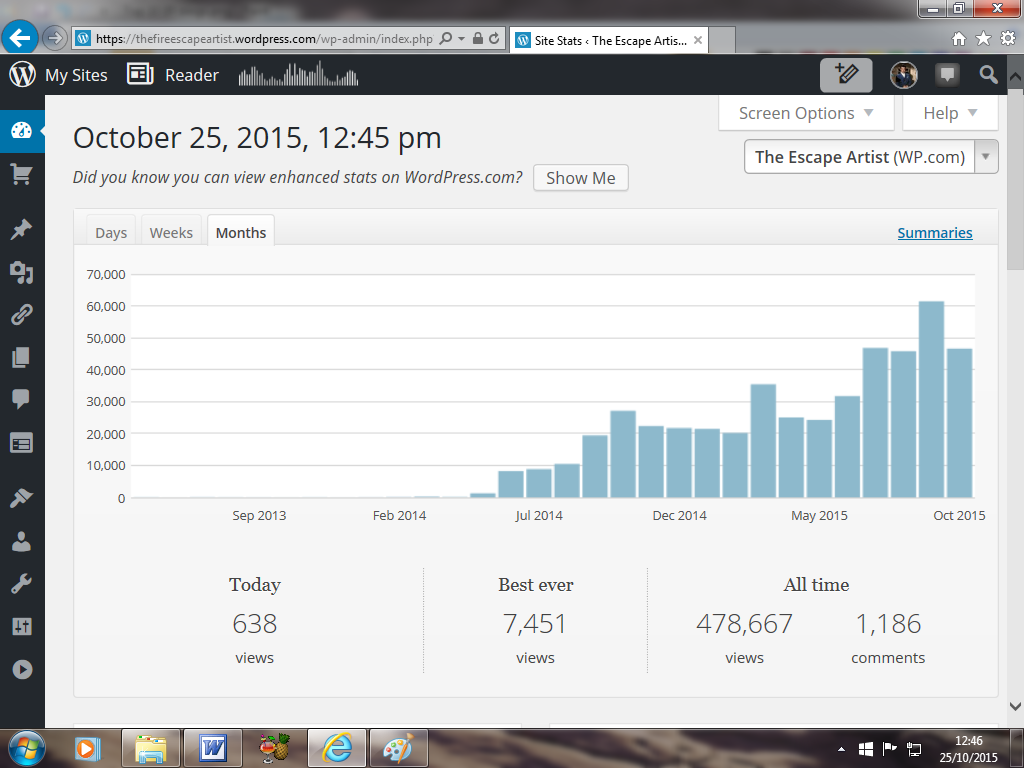This screenshot has height=768, width=1024.
Task: Expand the Screen Options panel
Action: pos(805,113)
